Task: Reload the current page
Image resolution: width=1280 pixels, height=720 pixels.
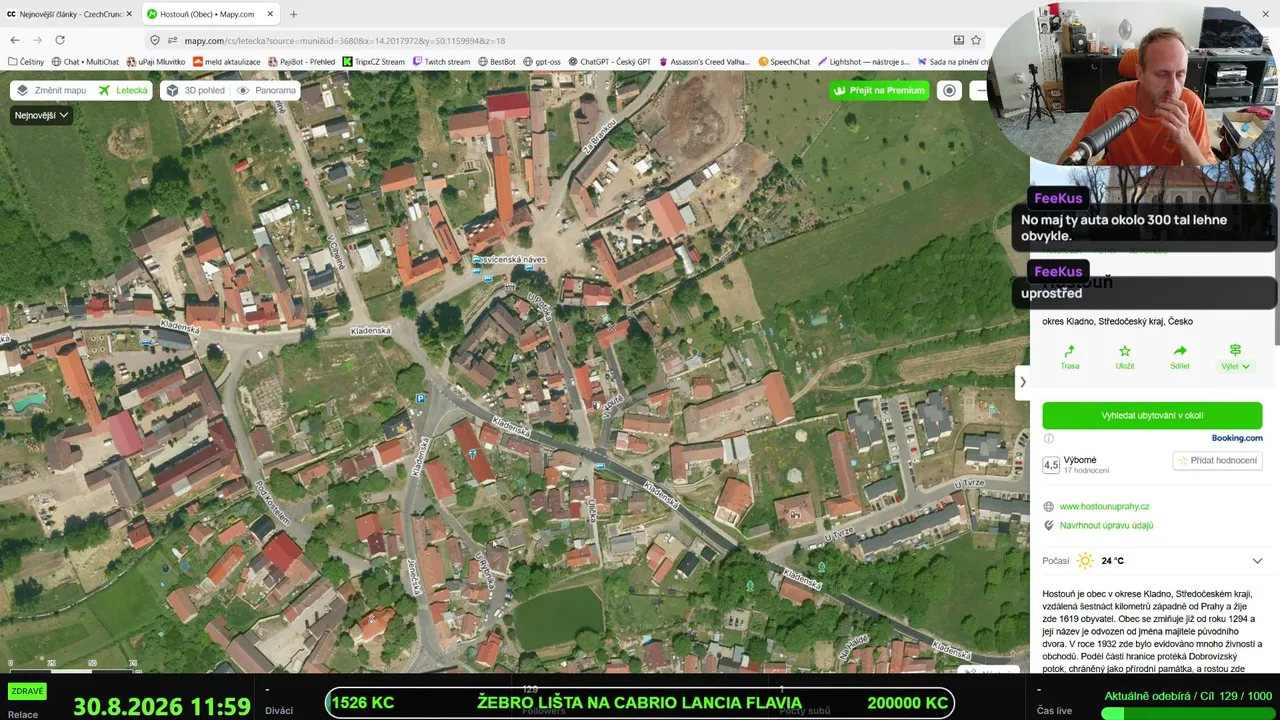Action: click(x=60, y=40)
